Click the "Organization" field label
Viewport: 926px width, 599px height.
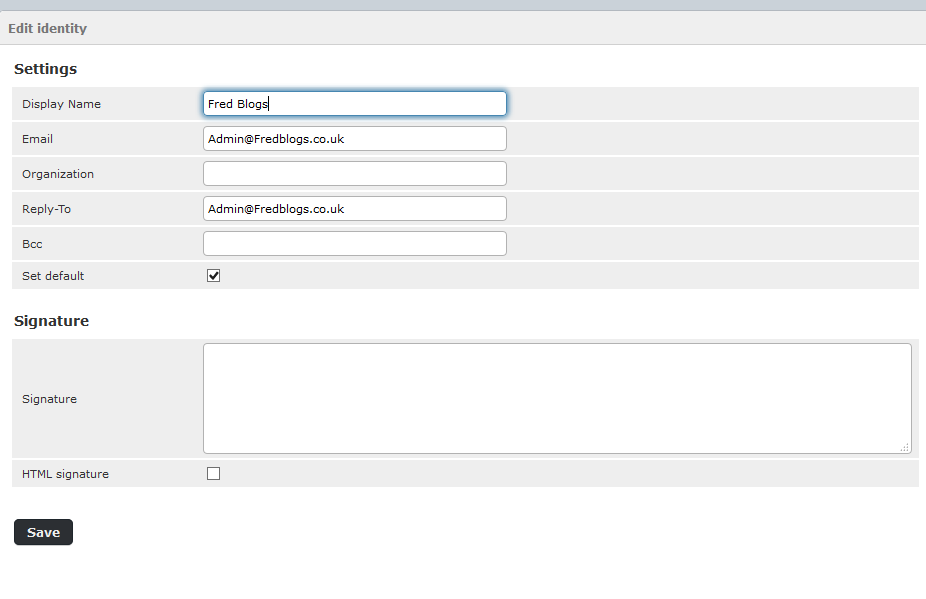click(x=58, y=174)
